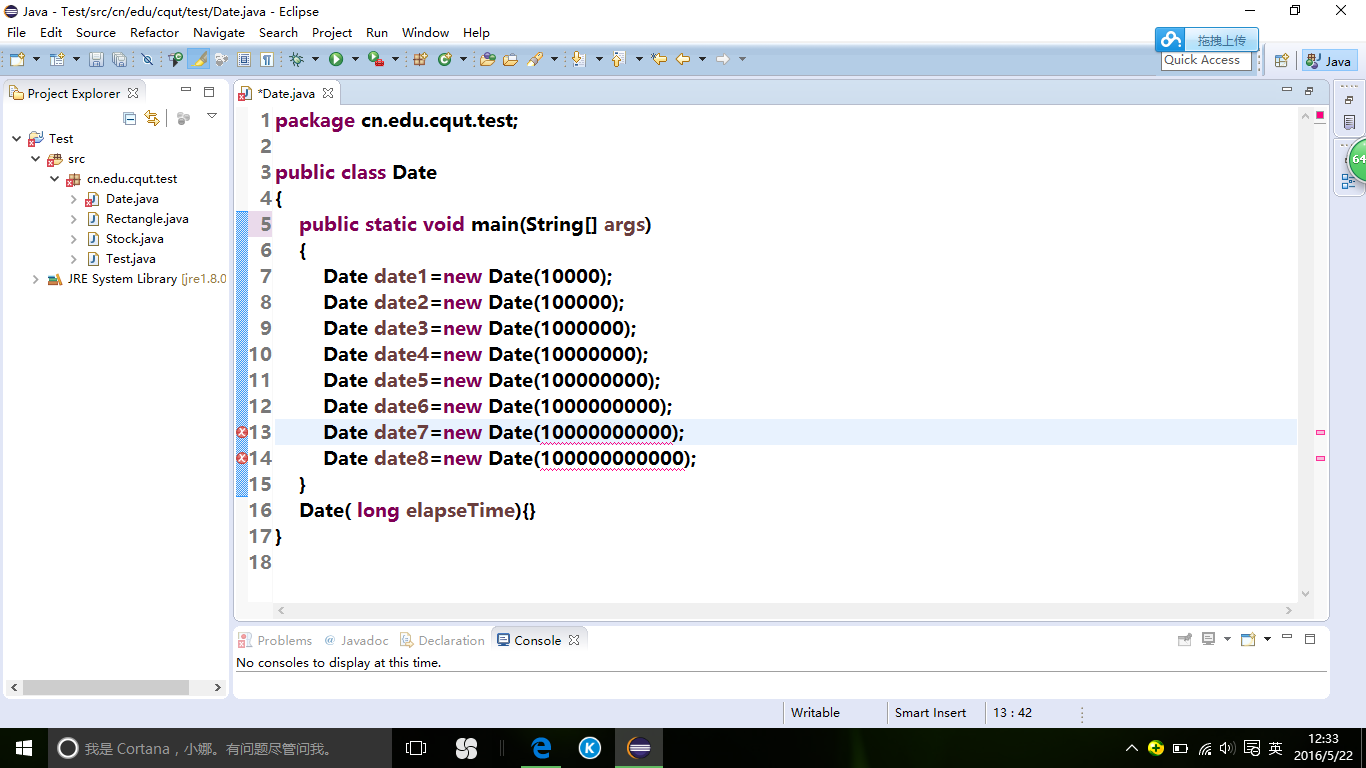
Task: Switch to the Problems tab
Action: 275,640
